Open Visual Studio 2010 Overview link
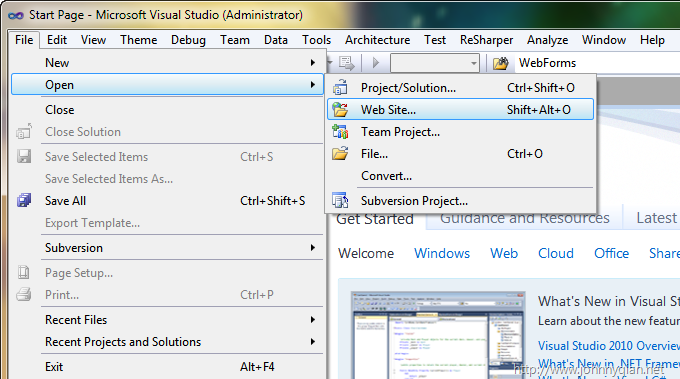 point(609,346)
